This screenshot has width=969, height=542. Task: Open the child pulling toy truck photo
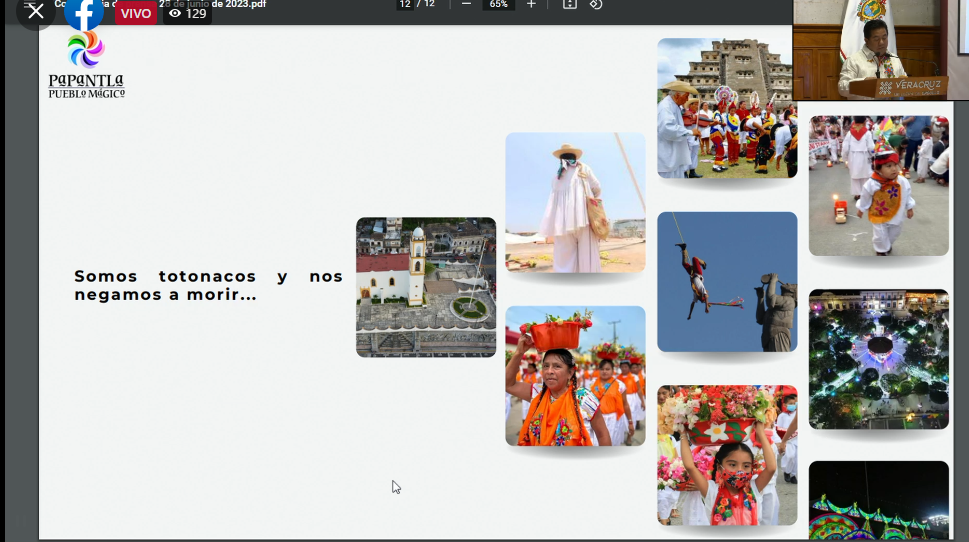tap(879, 186)
